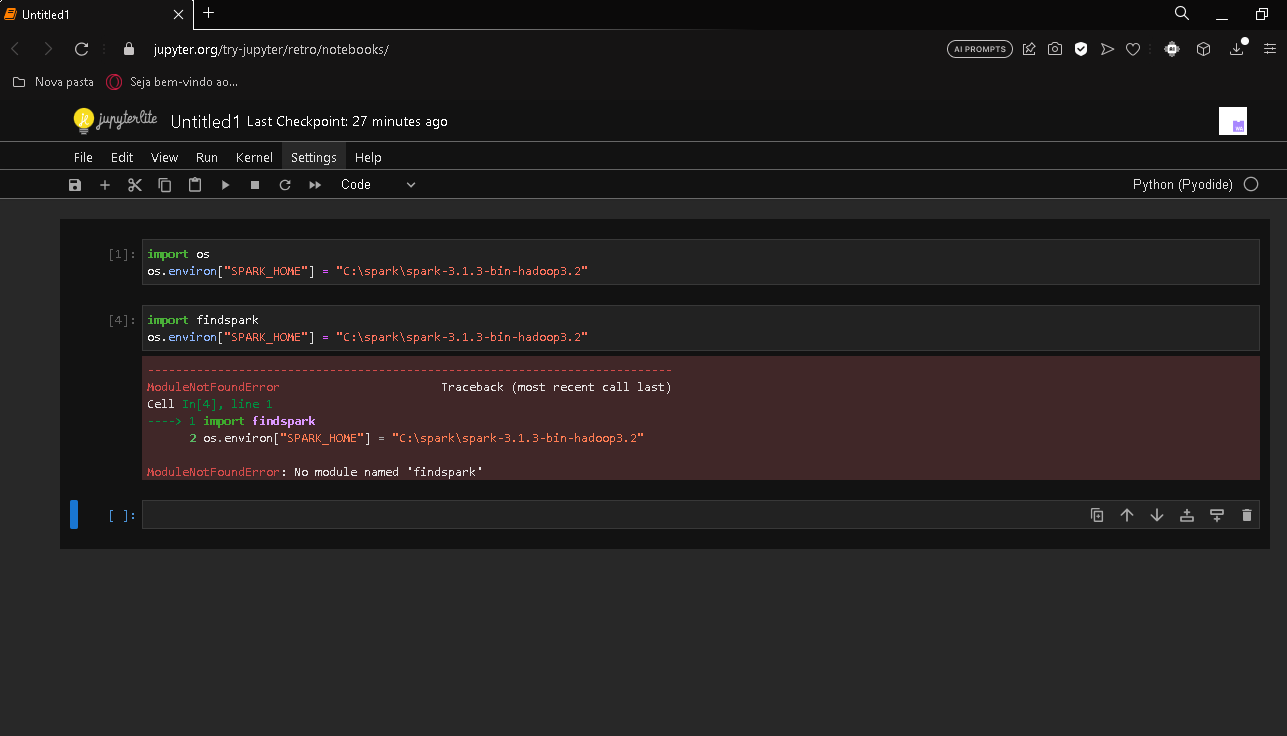Interrupt the kernel with the stop icon
1287x736 pixels.
tap(255, 185)
